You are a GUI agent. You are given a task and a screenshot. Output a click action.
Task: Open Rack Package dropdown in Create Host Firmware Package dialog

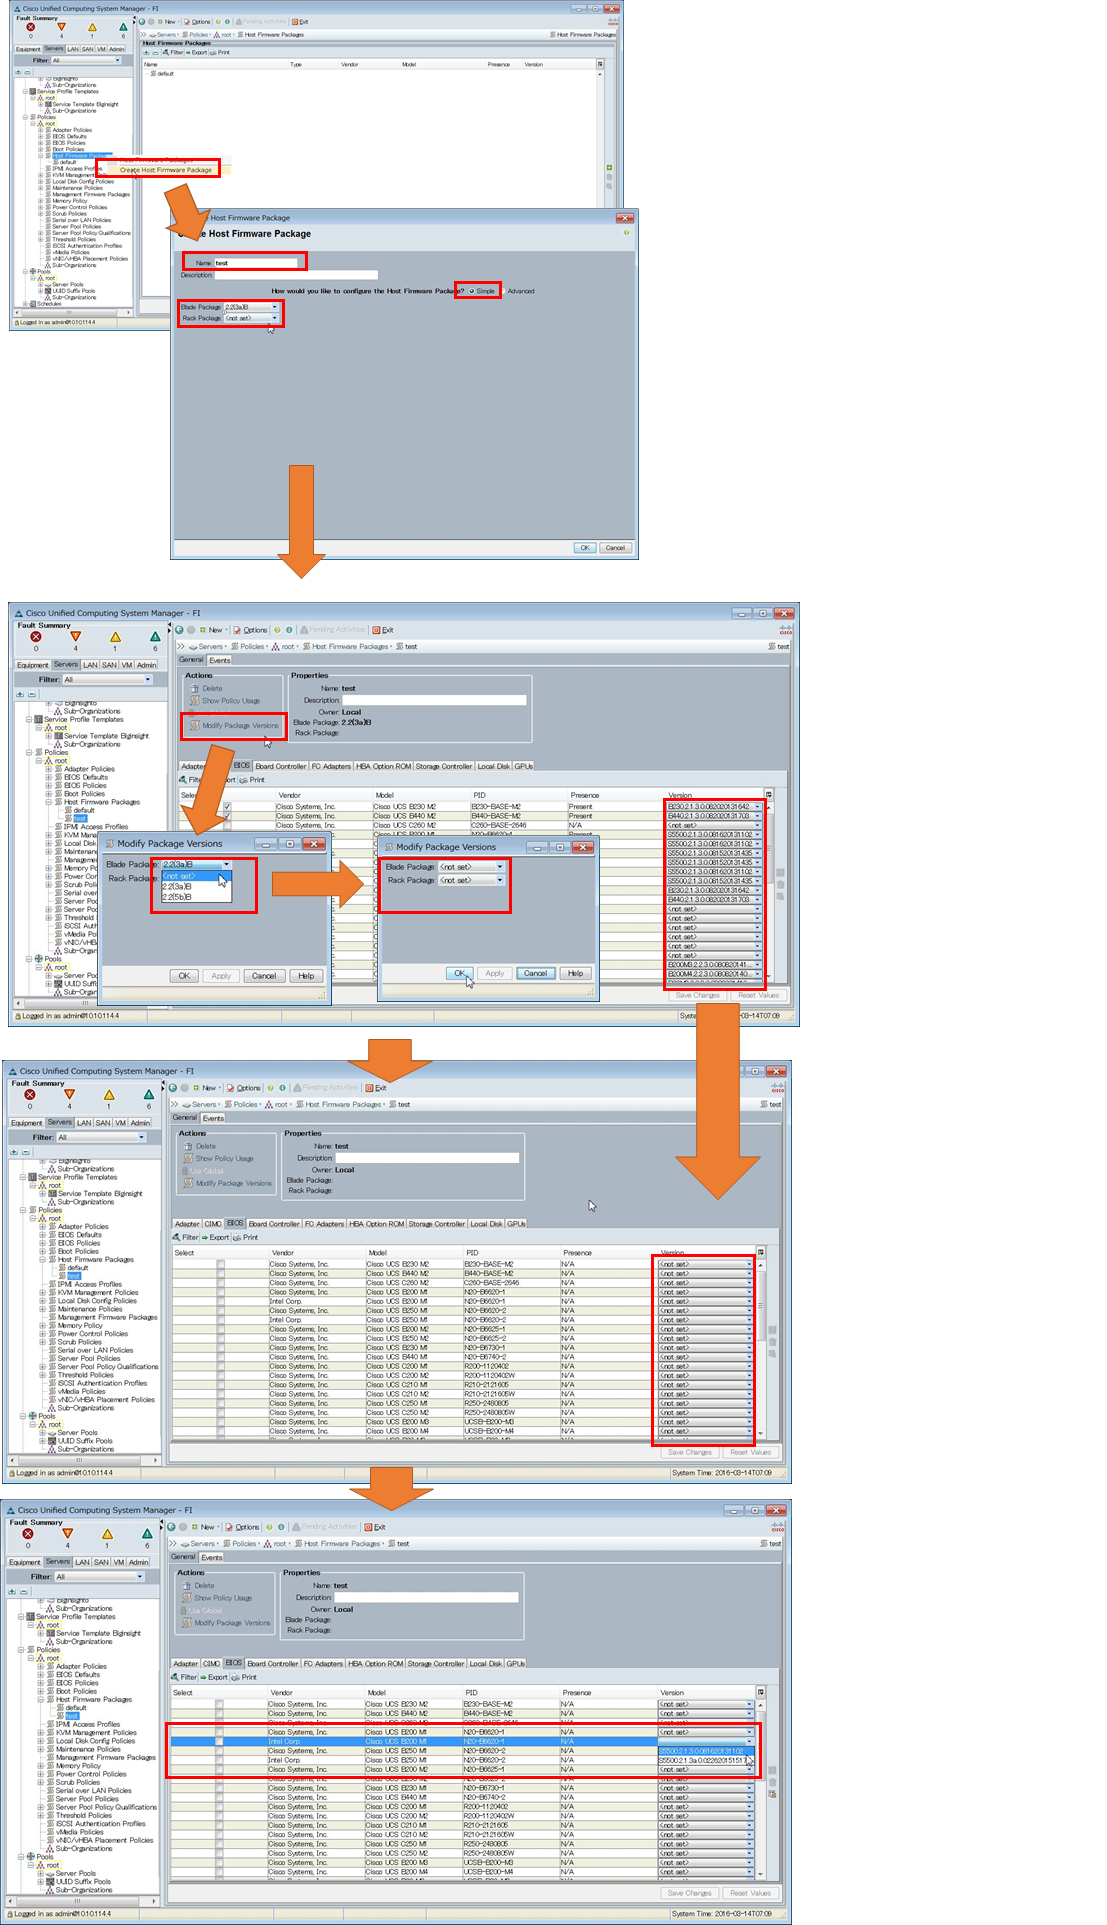251,318
